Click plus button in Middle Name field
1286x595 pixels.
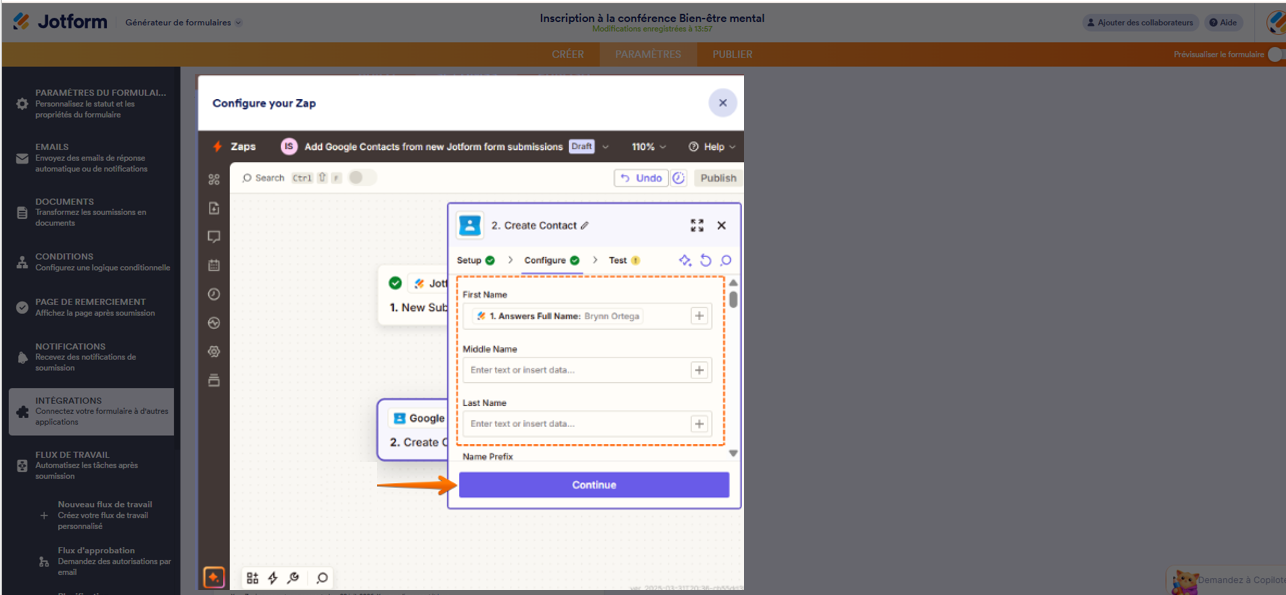click(x=699, y=370)
